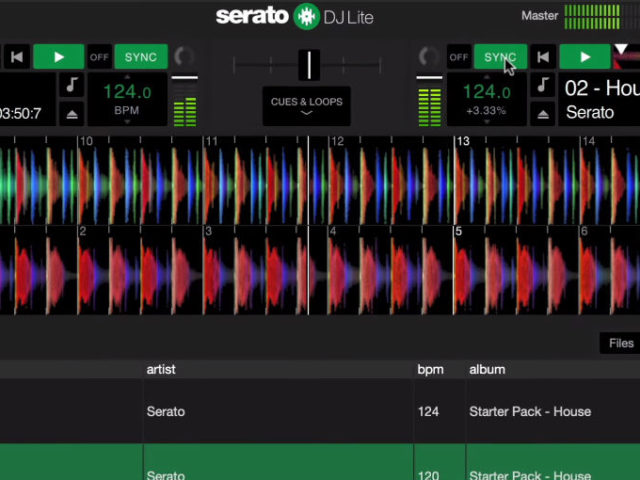The image size is (640, 480).
Task: Click the crossfader handle
Action: coord(309,65)
